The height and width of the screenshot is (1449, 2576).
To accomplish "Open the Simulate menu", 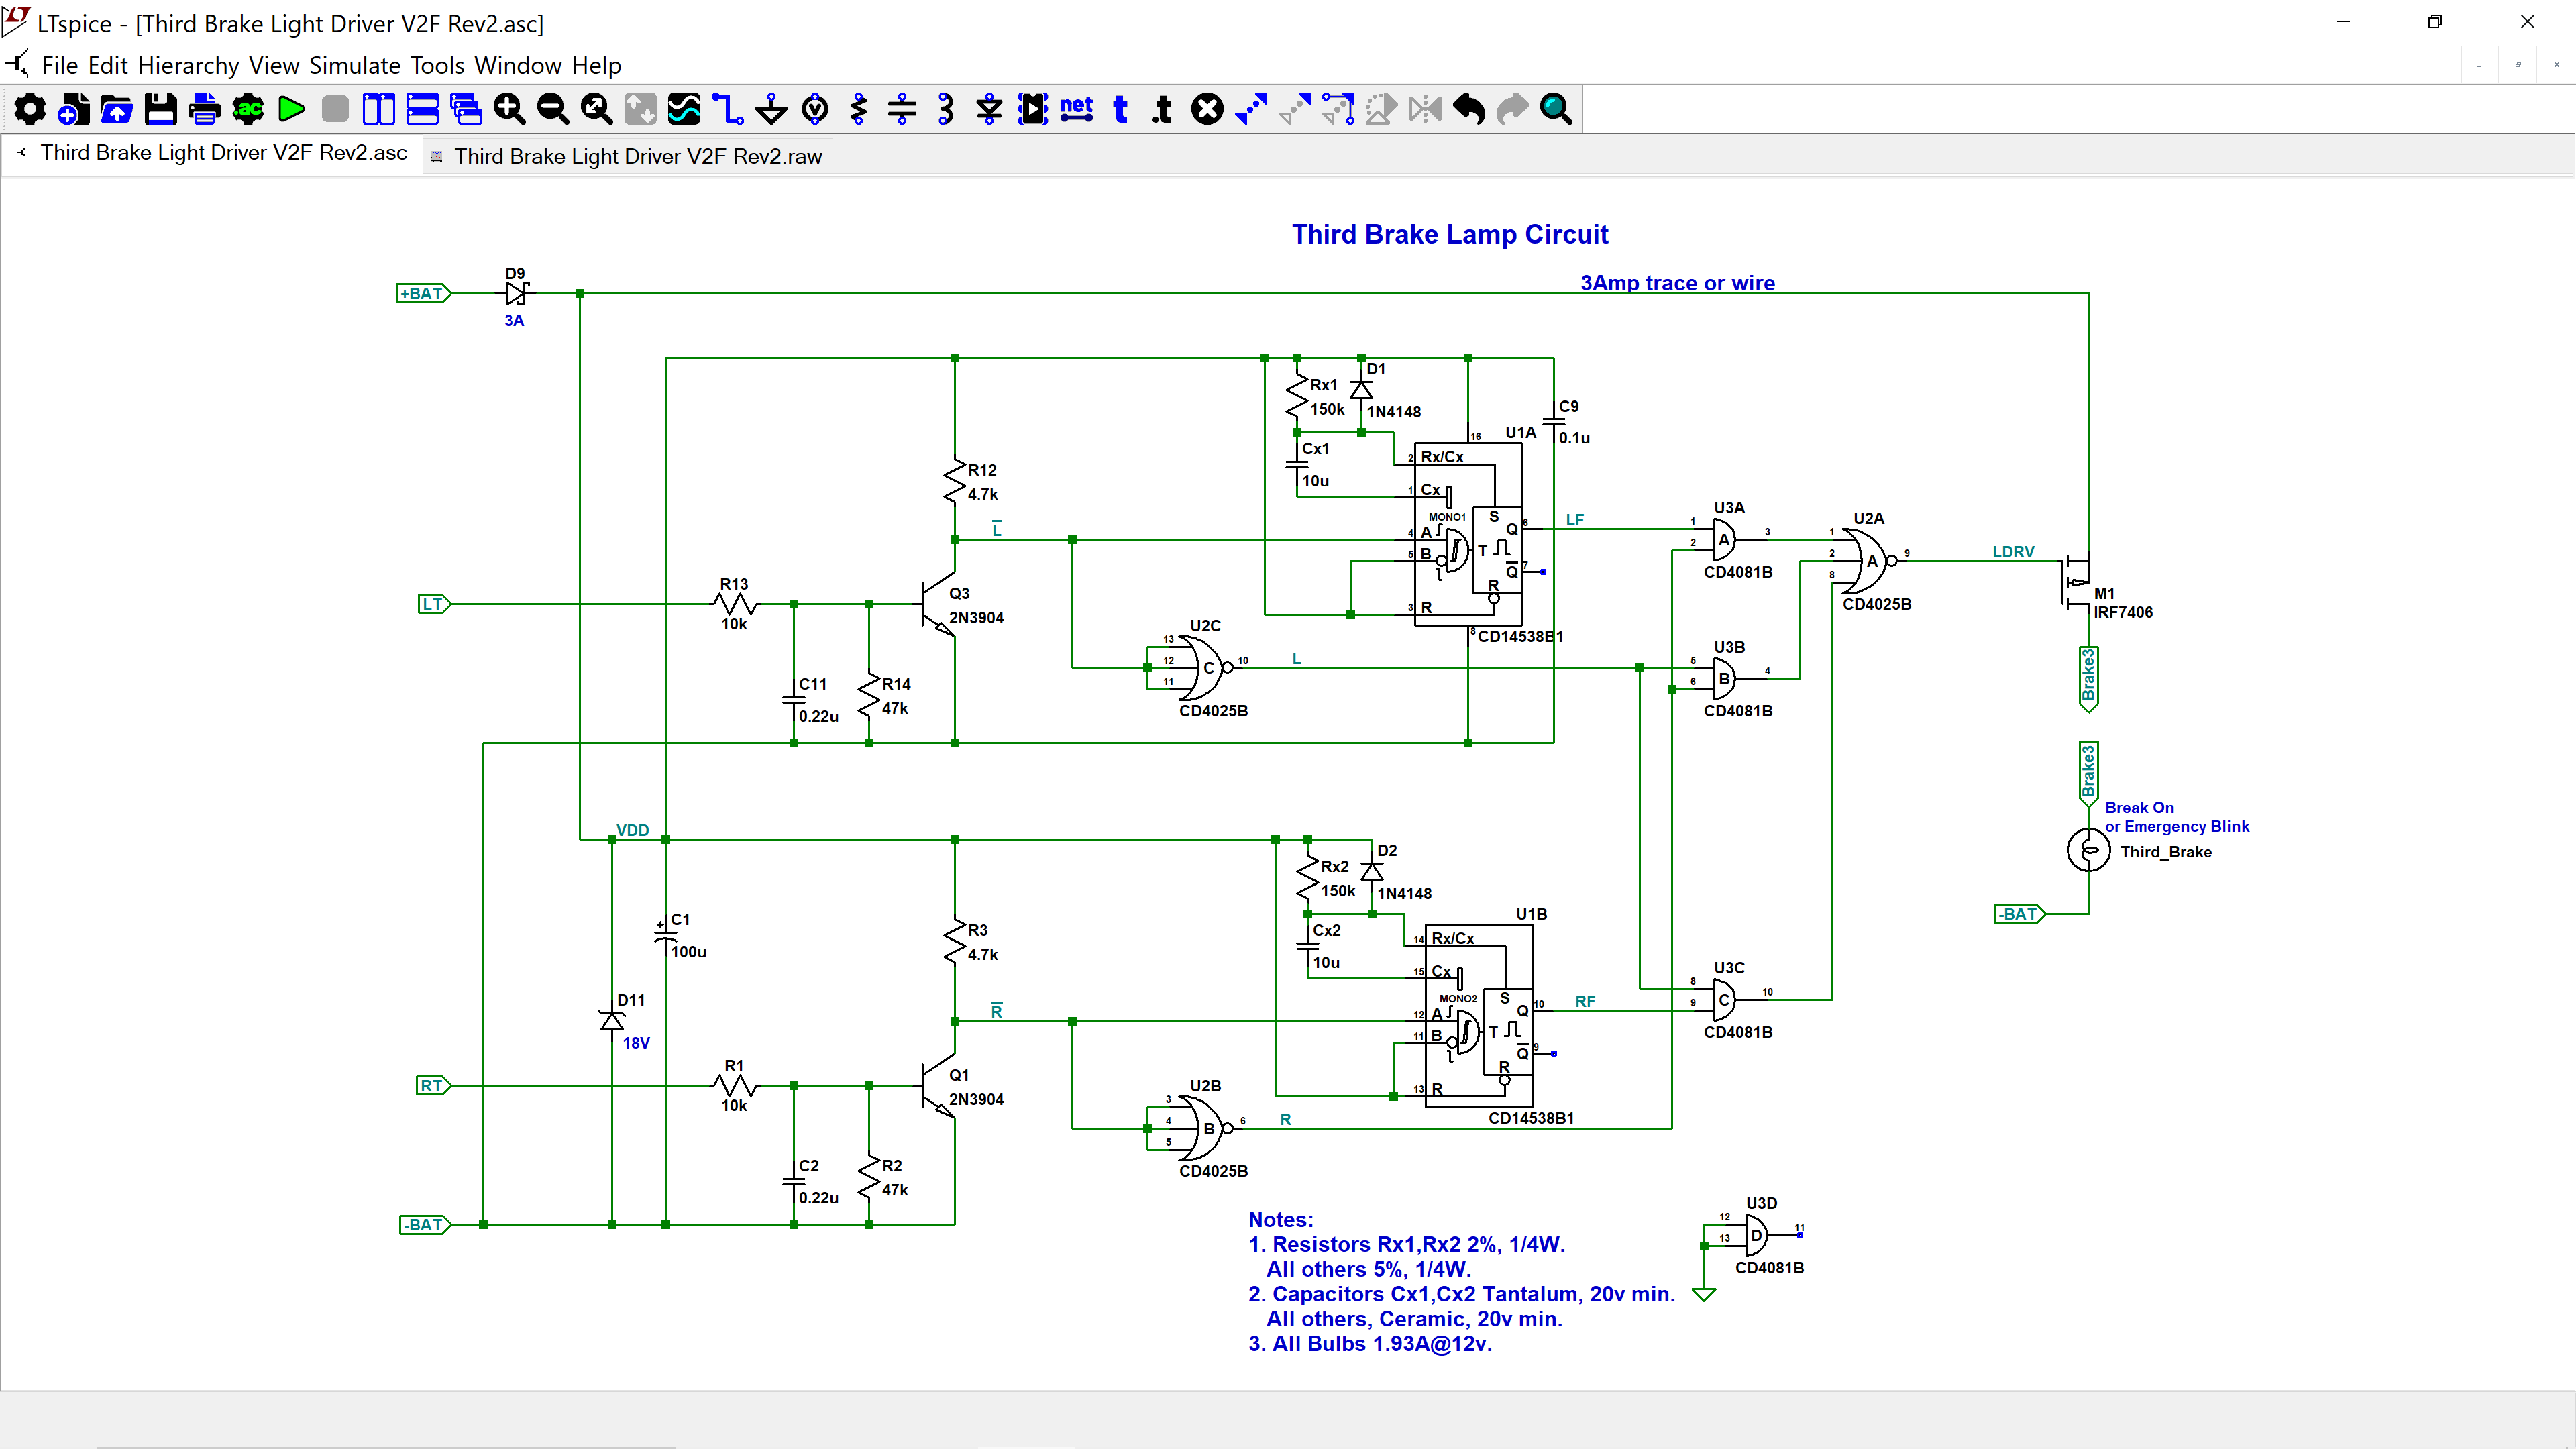I will point(355,66).
